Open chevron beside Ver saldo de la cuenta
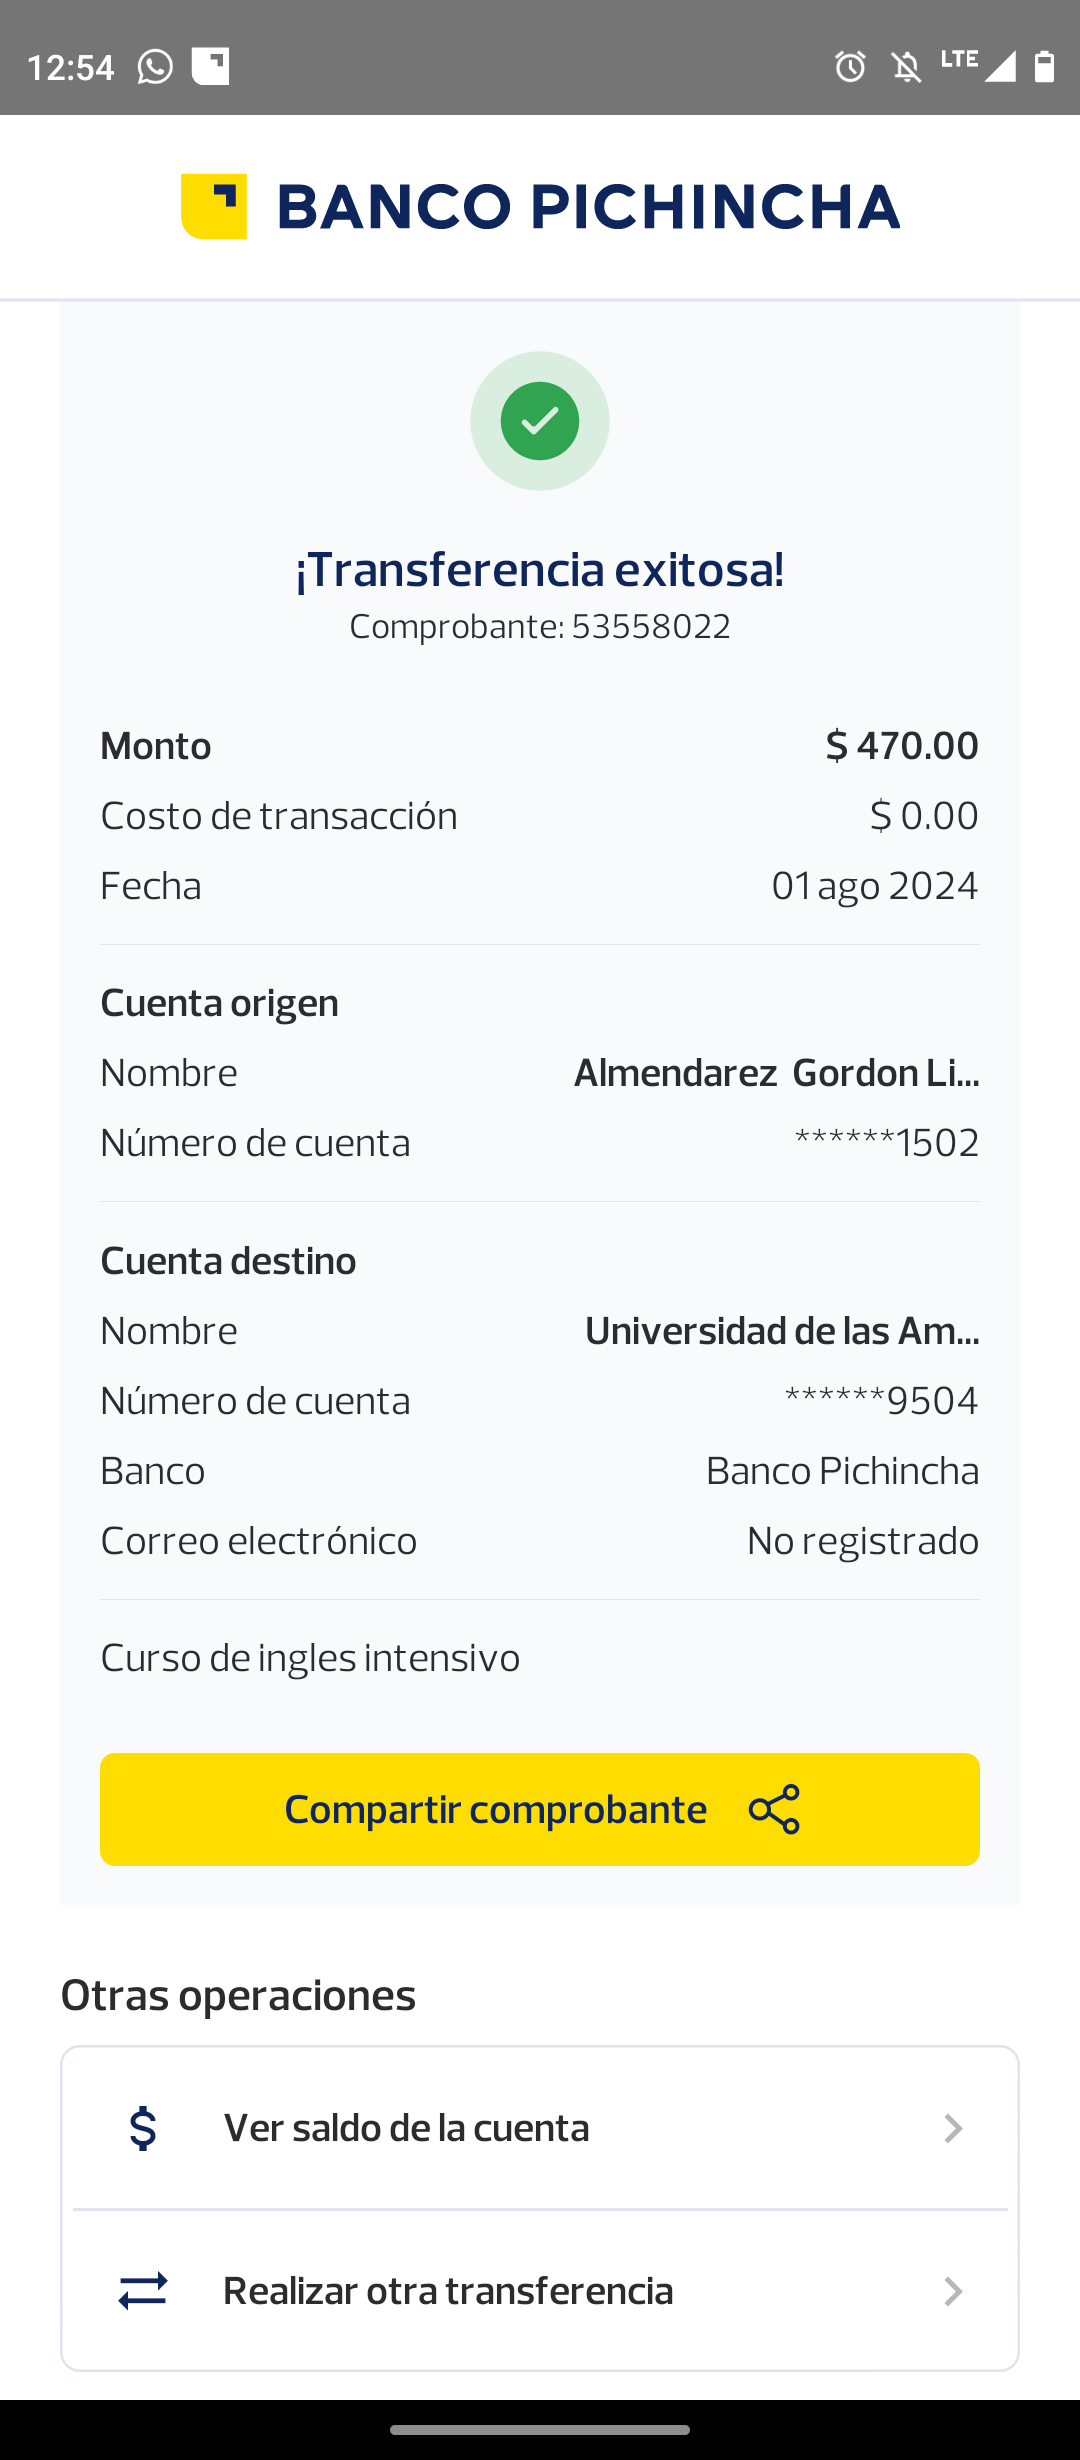Image resolution: width=1080 pixels, height=2460 pixels. pyautogui.click(x=953, y=2128)
